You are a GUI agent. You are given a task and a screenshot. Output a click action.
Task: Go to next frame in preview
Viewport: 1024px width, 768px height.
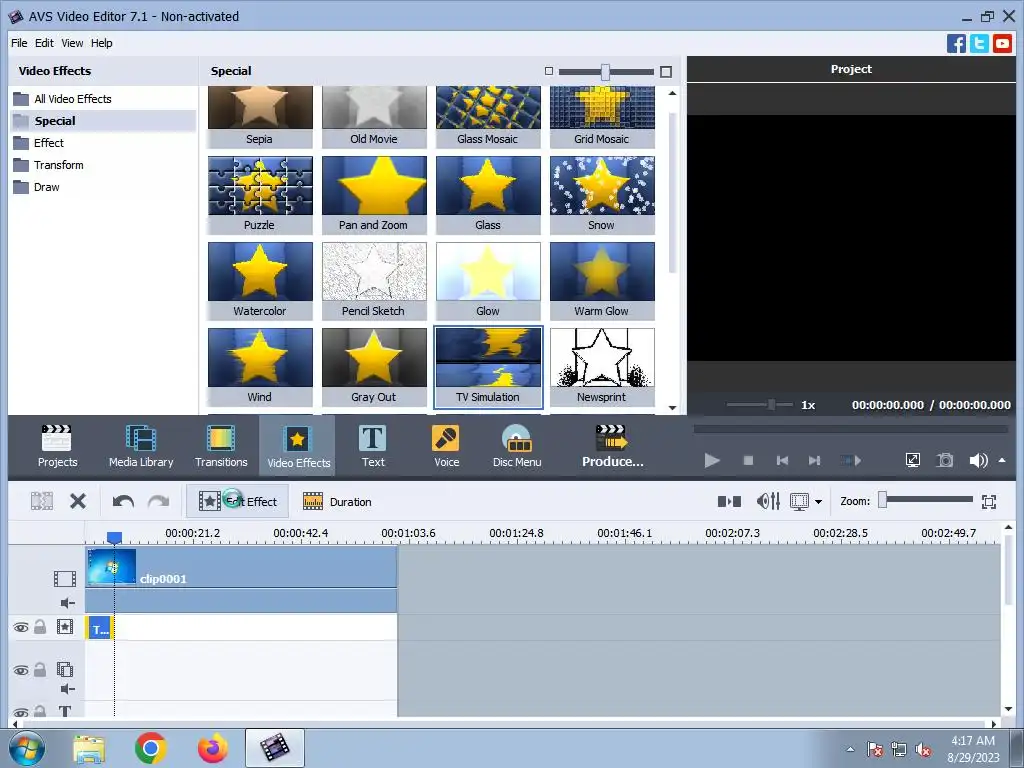point(814,460)
